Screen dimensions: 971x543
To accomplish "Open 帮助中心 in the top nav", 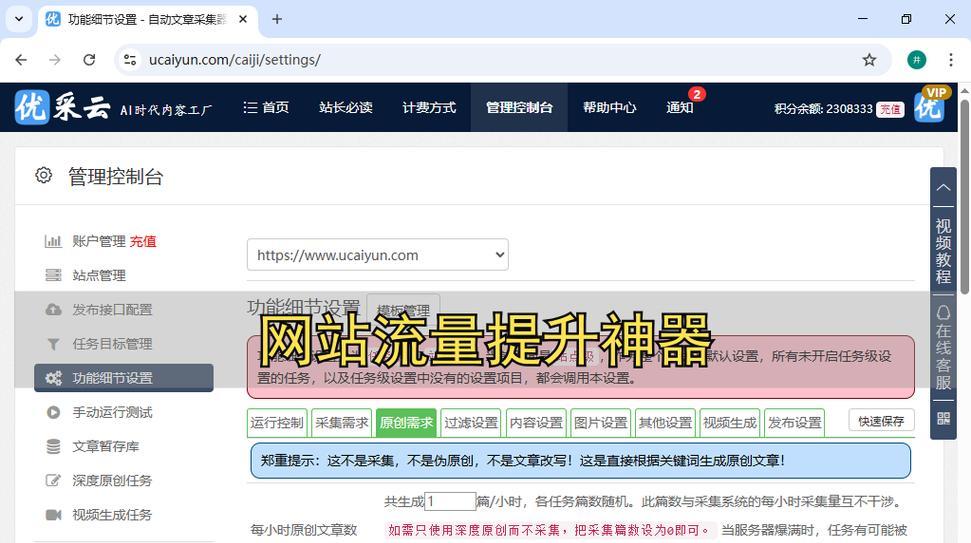I will coord(609,108).
